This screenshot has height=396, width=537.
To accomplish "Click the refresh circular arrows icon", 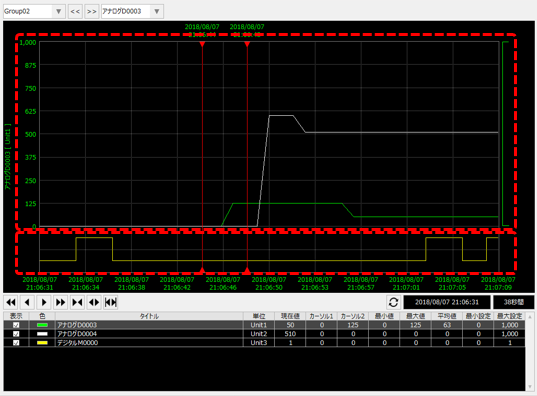I will tap(394, 302).
